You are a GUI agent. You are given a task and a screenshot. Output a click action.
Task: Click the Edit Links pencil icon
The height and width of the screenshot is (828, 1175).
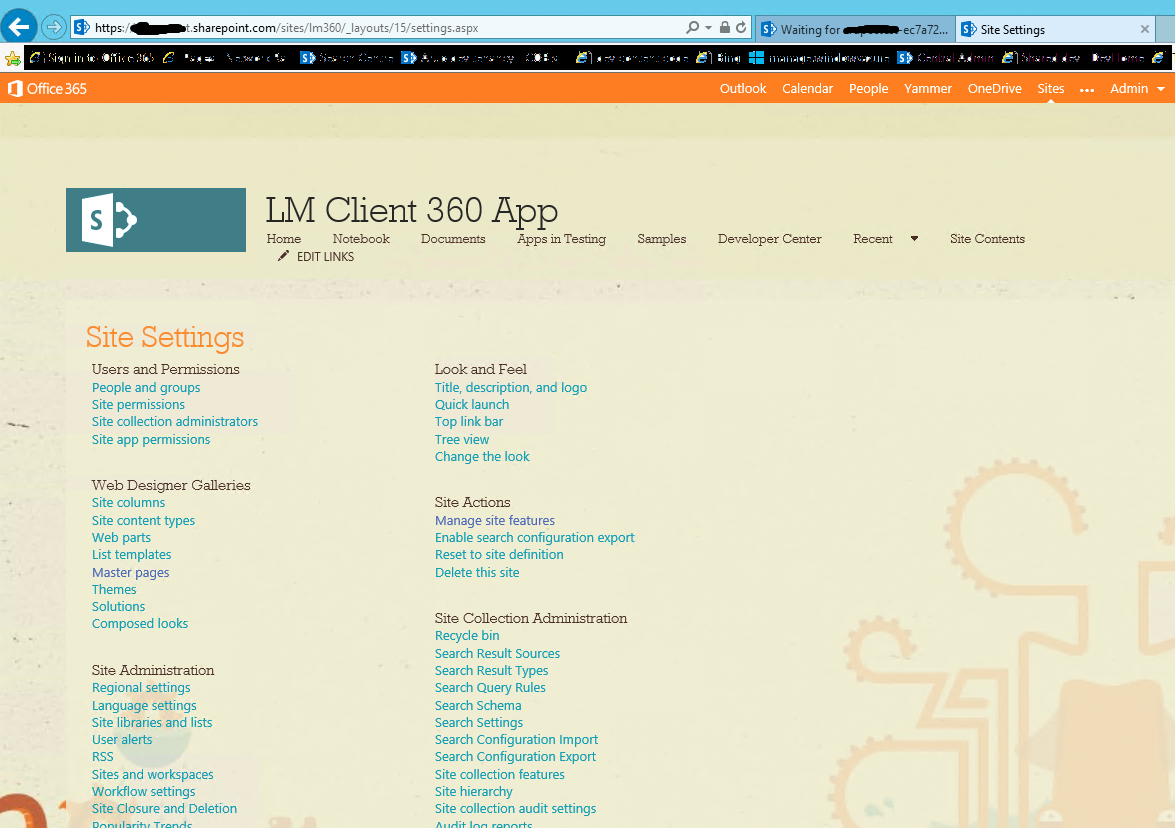click(x=283, y=256)
